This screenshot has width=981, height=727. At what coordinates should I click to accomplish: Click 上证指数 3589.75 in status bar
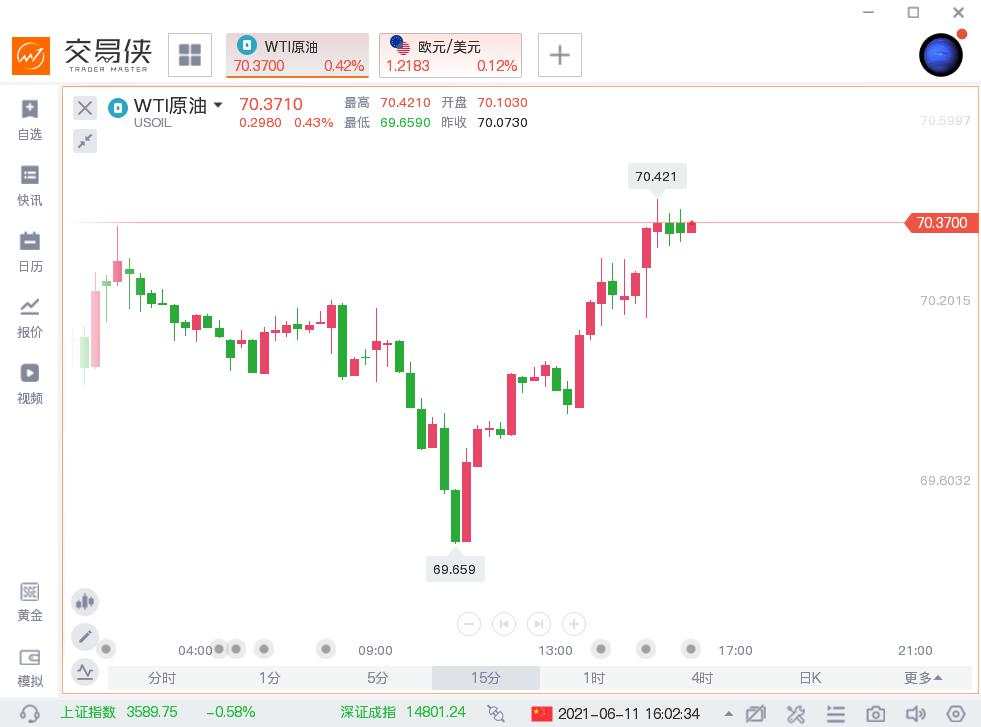coord(119,712)
